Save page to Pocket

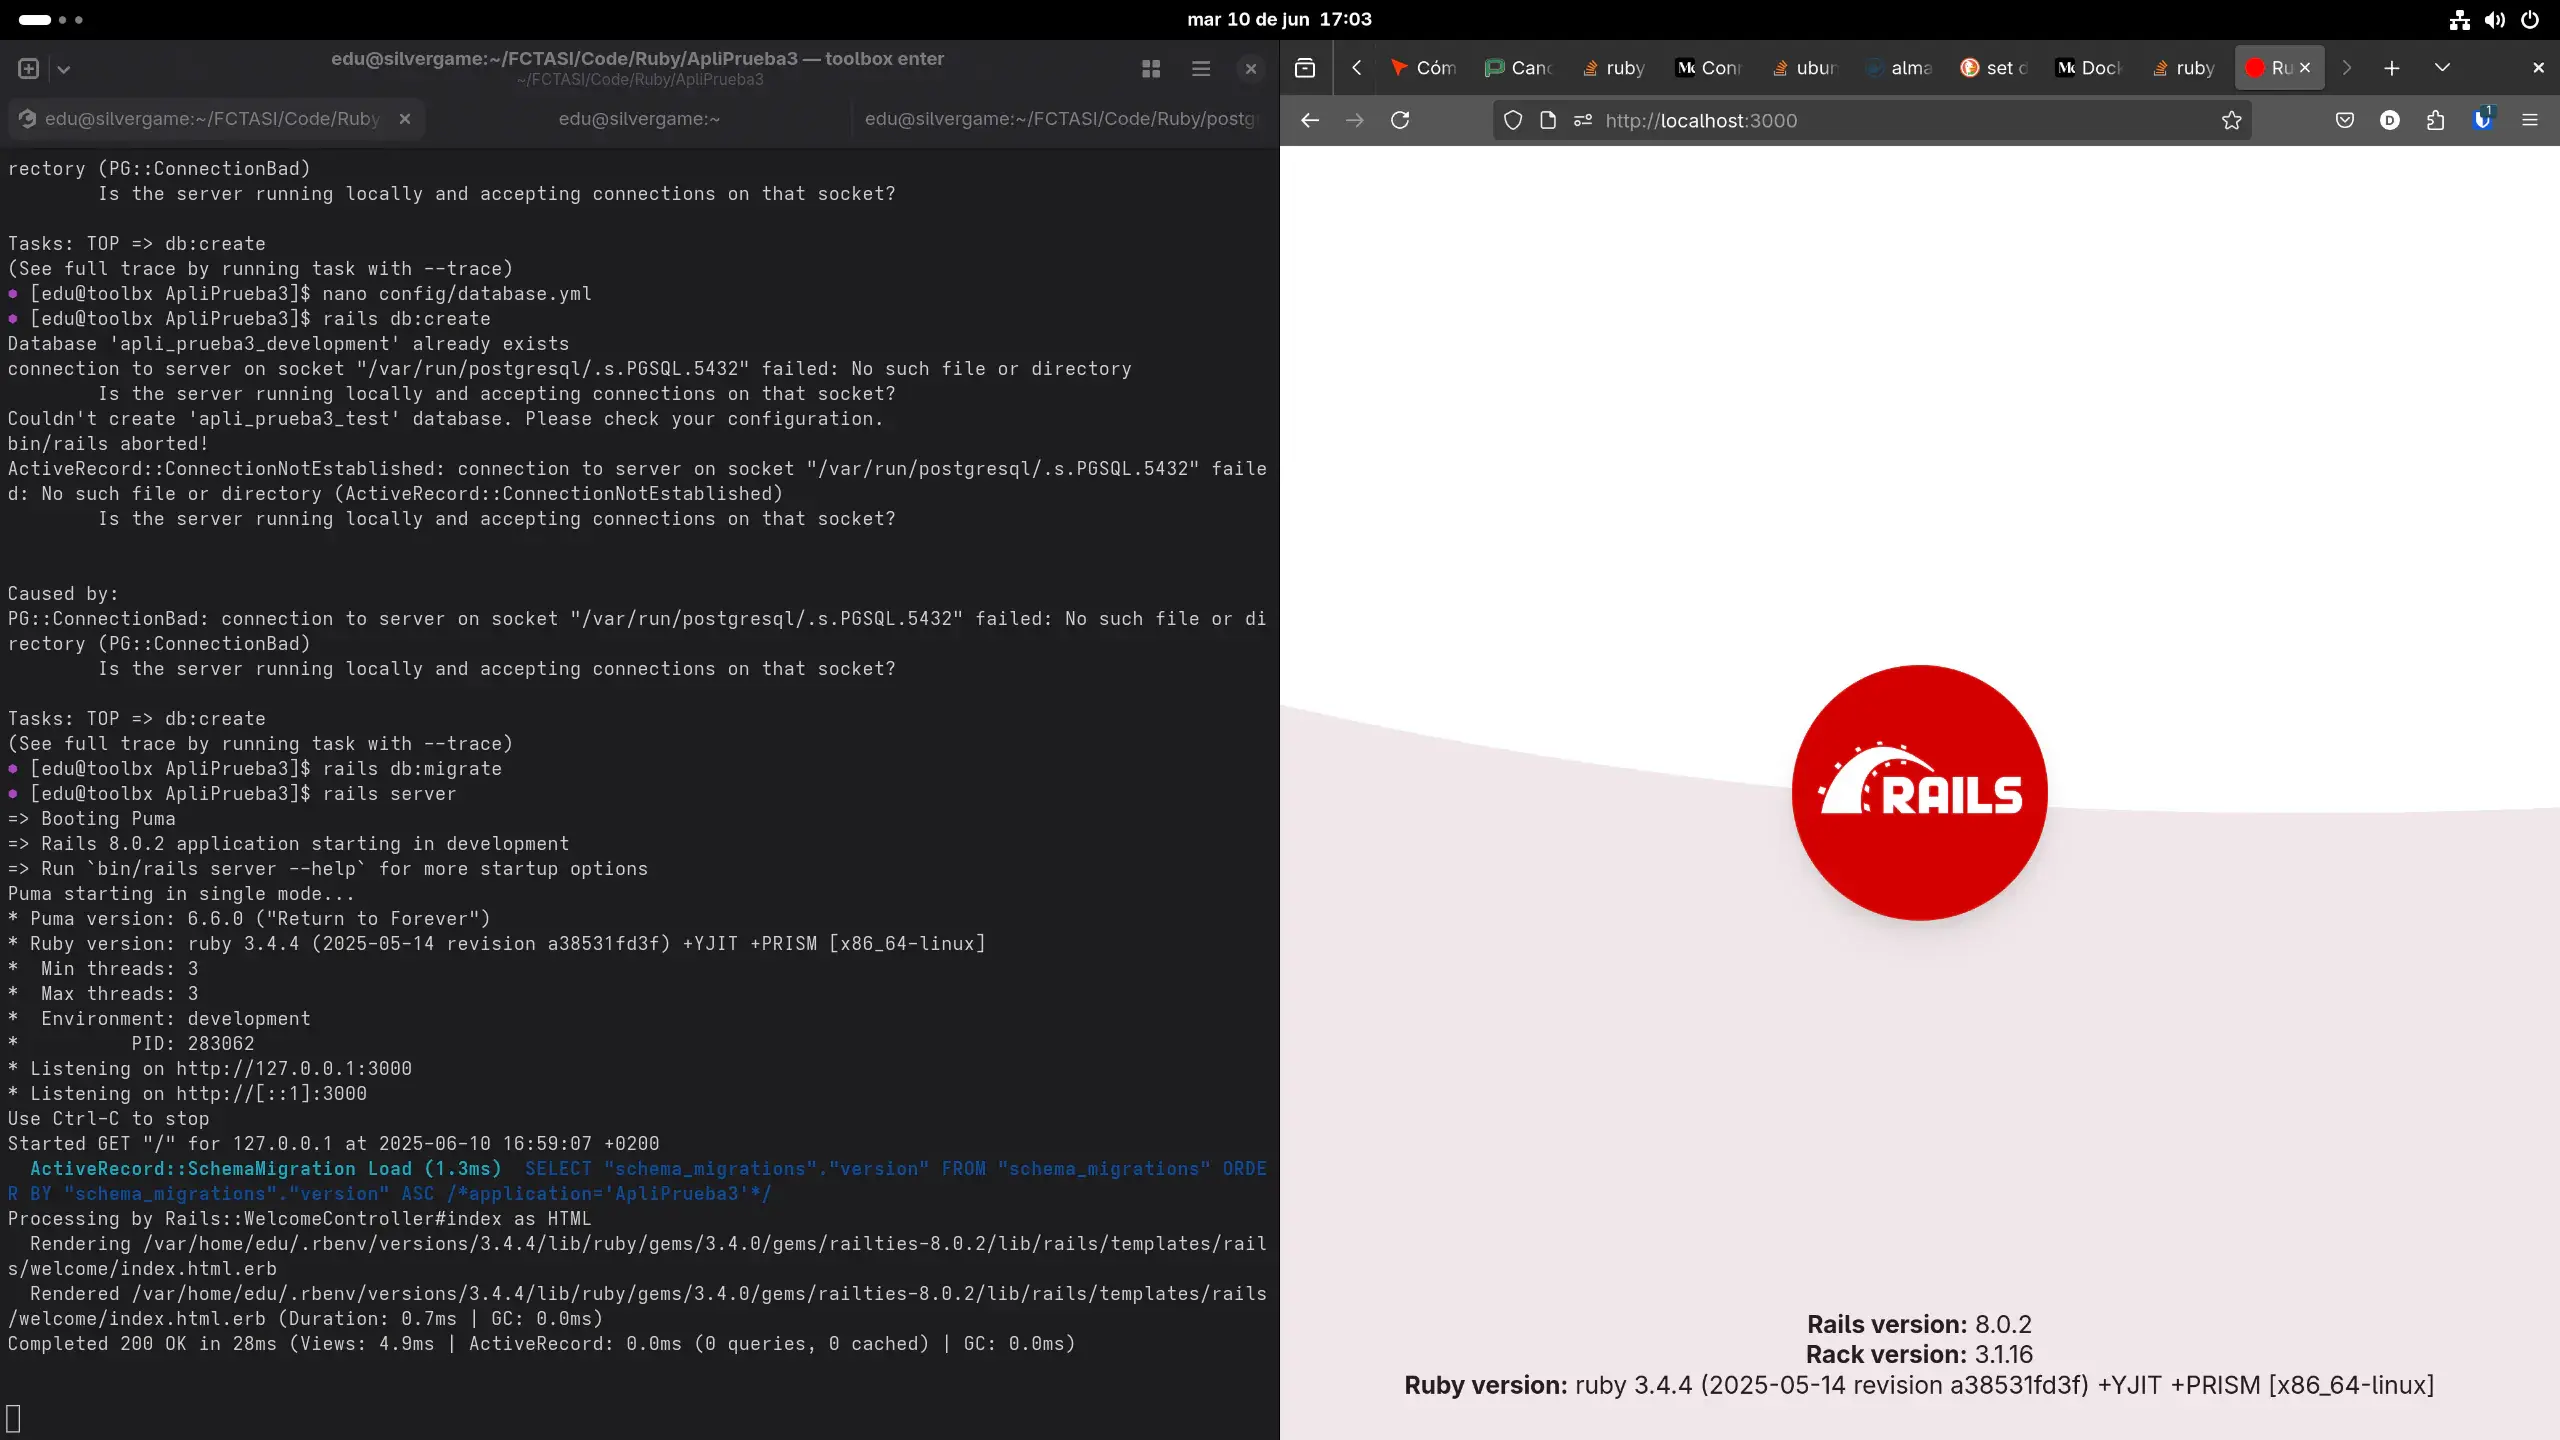click(2345, 120)
